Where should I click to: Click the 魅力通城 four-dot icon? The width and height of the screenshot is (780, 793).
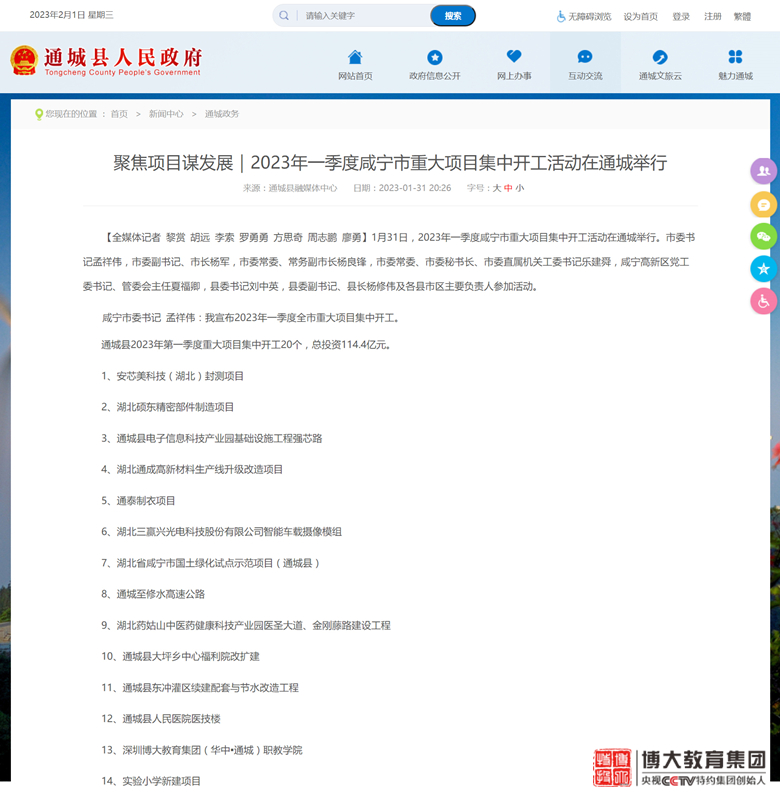(735, 57)
